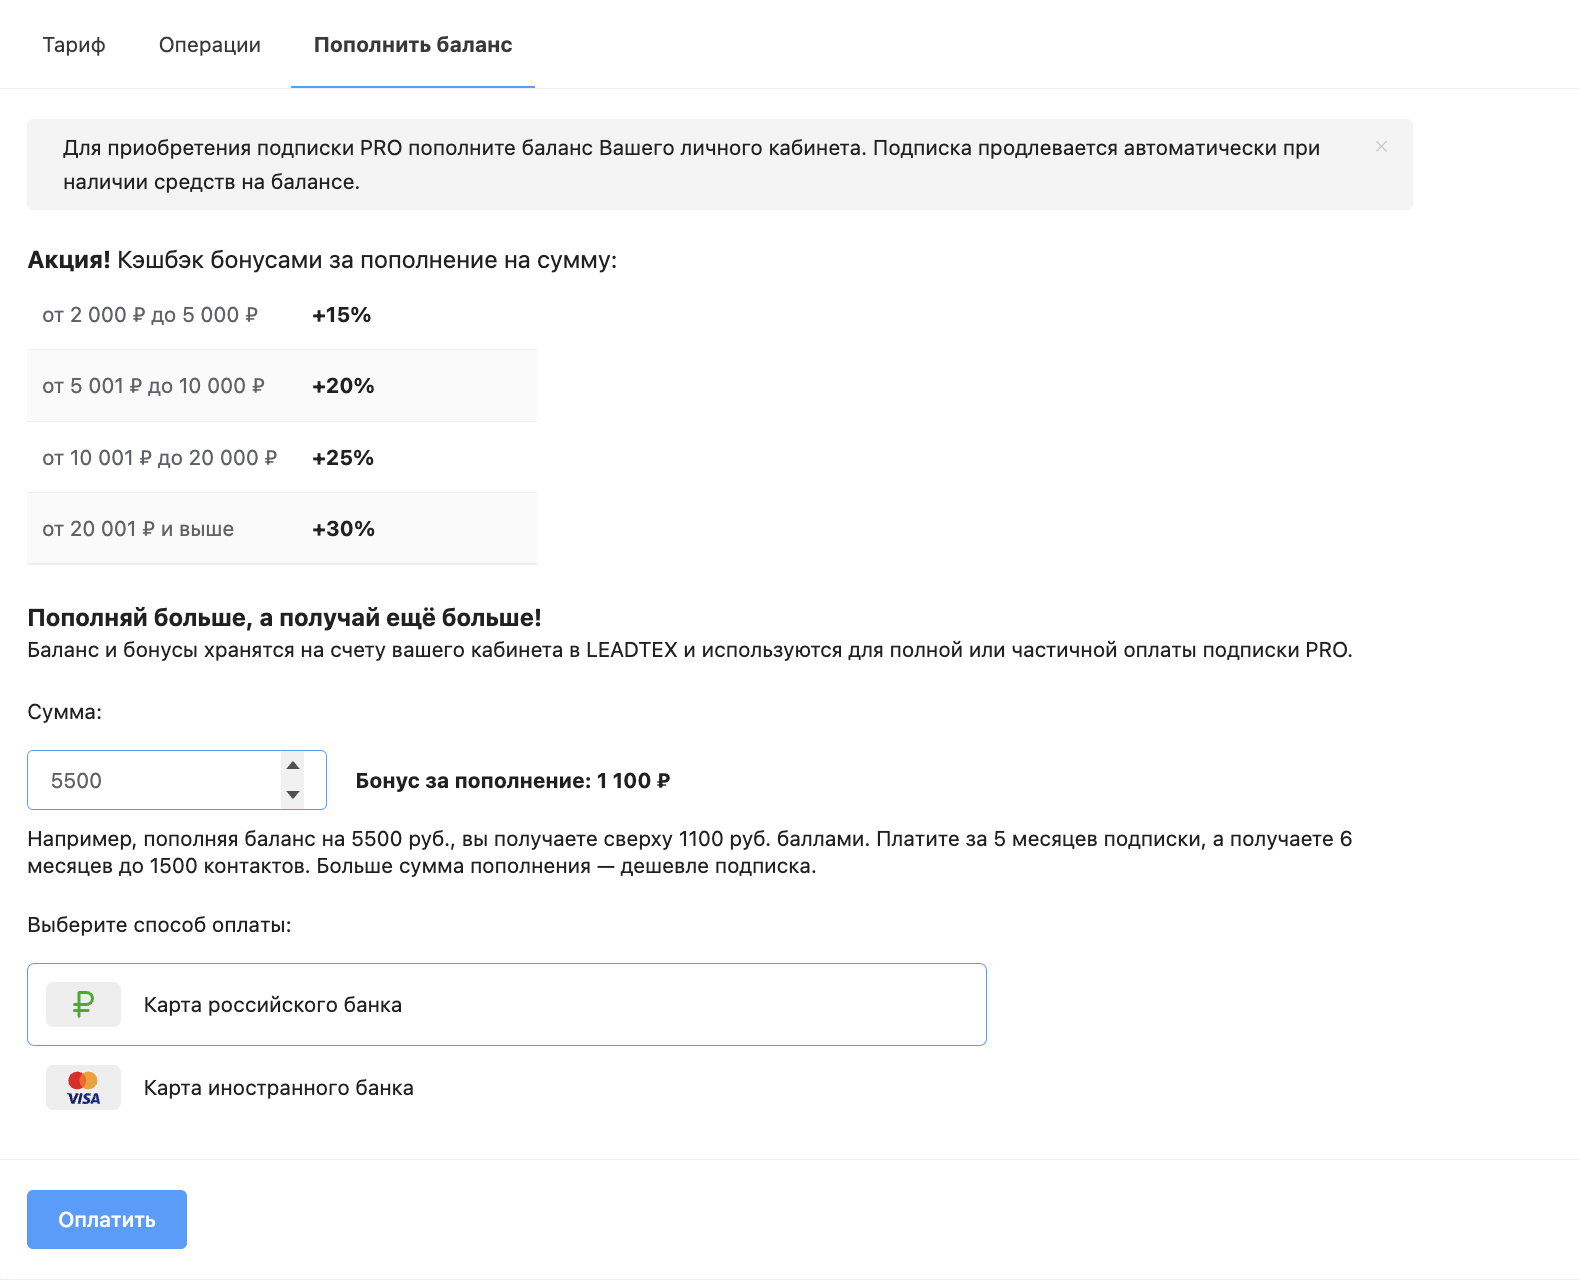Switch to the Операции tab

coord(210,45)
